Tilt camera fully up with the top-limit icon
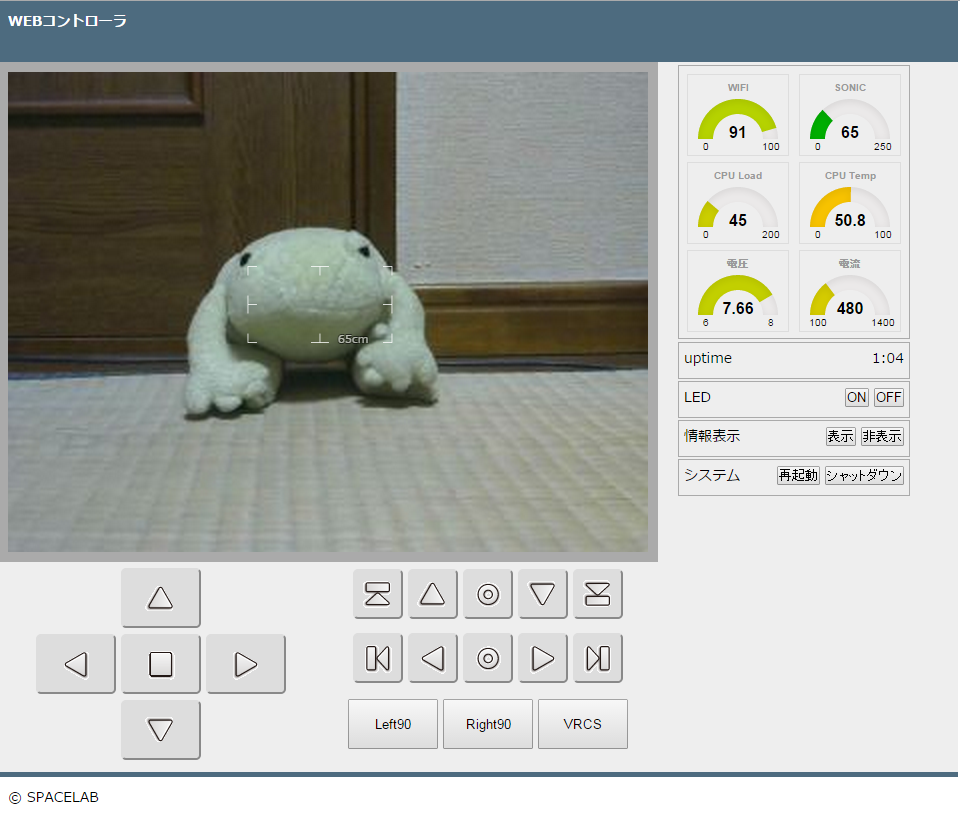The width and height of the screenshot is (960, 818). tap(378, 594)
